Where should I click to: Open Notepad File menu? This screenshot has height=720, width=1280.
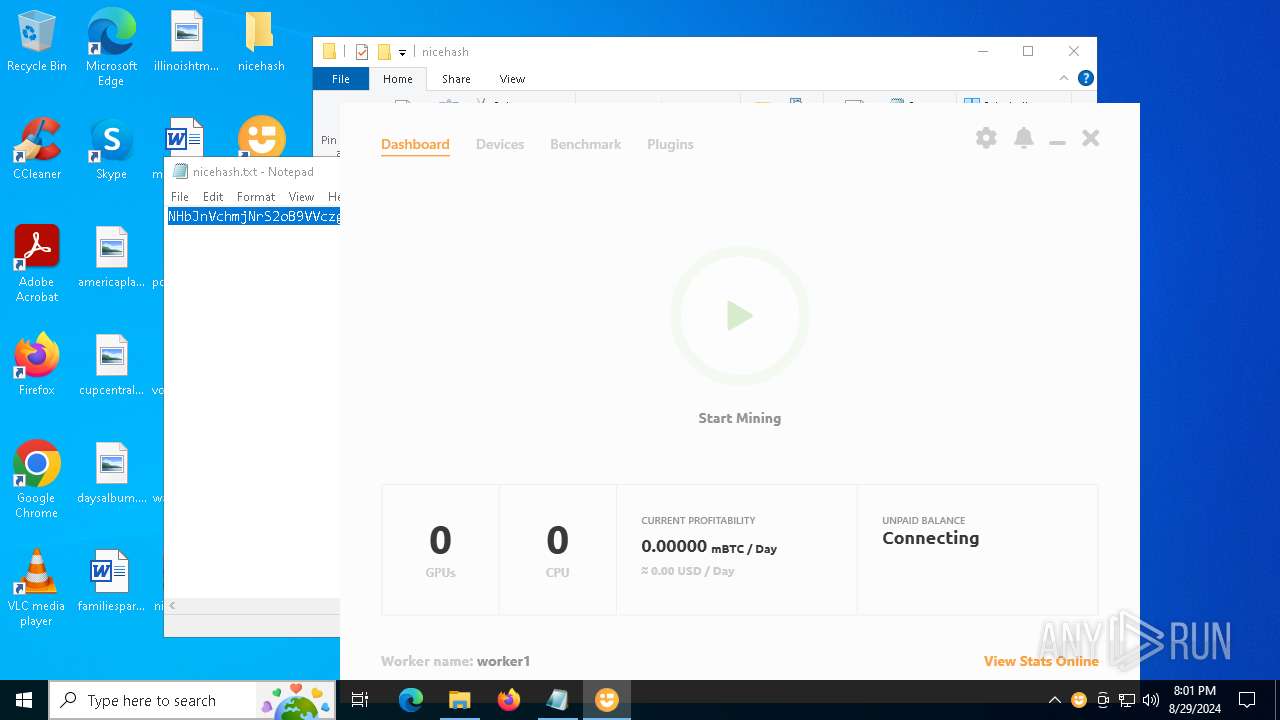click(x=180, y=197)
